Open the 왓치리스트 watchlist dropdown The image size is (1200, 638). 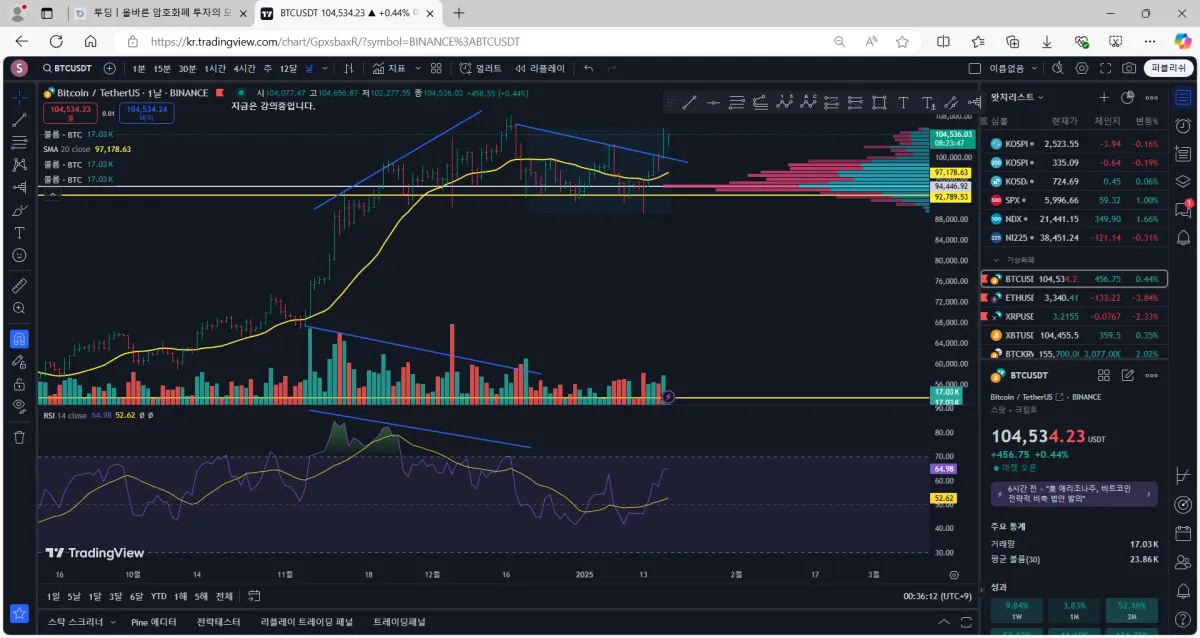pyautogui.click(x=1017, y=97)
